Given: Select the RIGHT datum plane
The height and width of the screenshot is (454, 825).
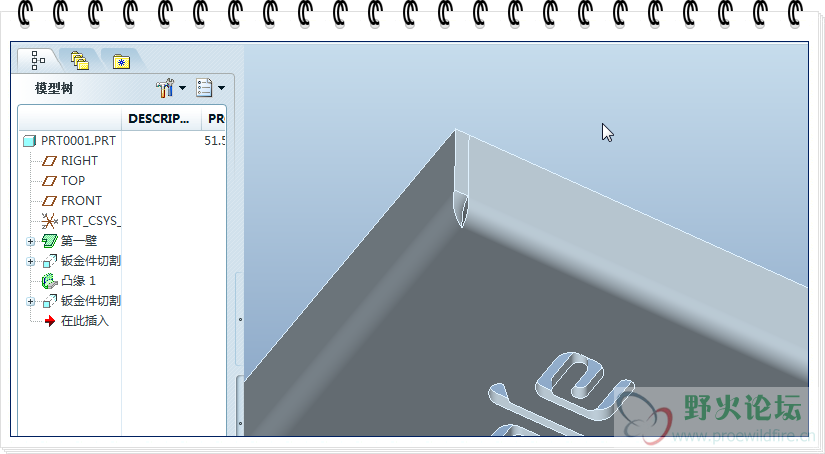Looking at the screenshot, I should (x=79, y=160).
